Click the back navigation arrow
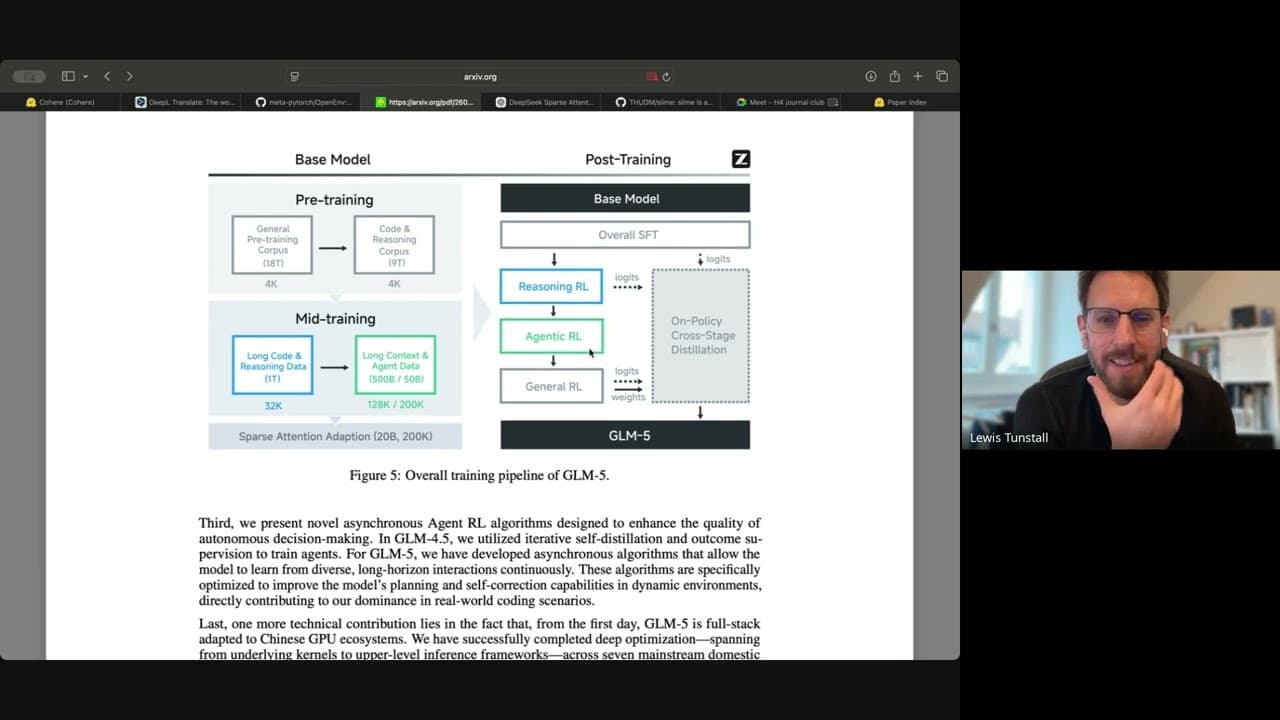The image size is (1280, 720). pyautogui.click(x=107, y=75)
